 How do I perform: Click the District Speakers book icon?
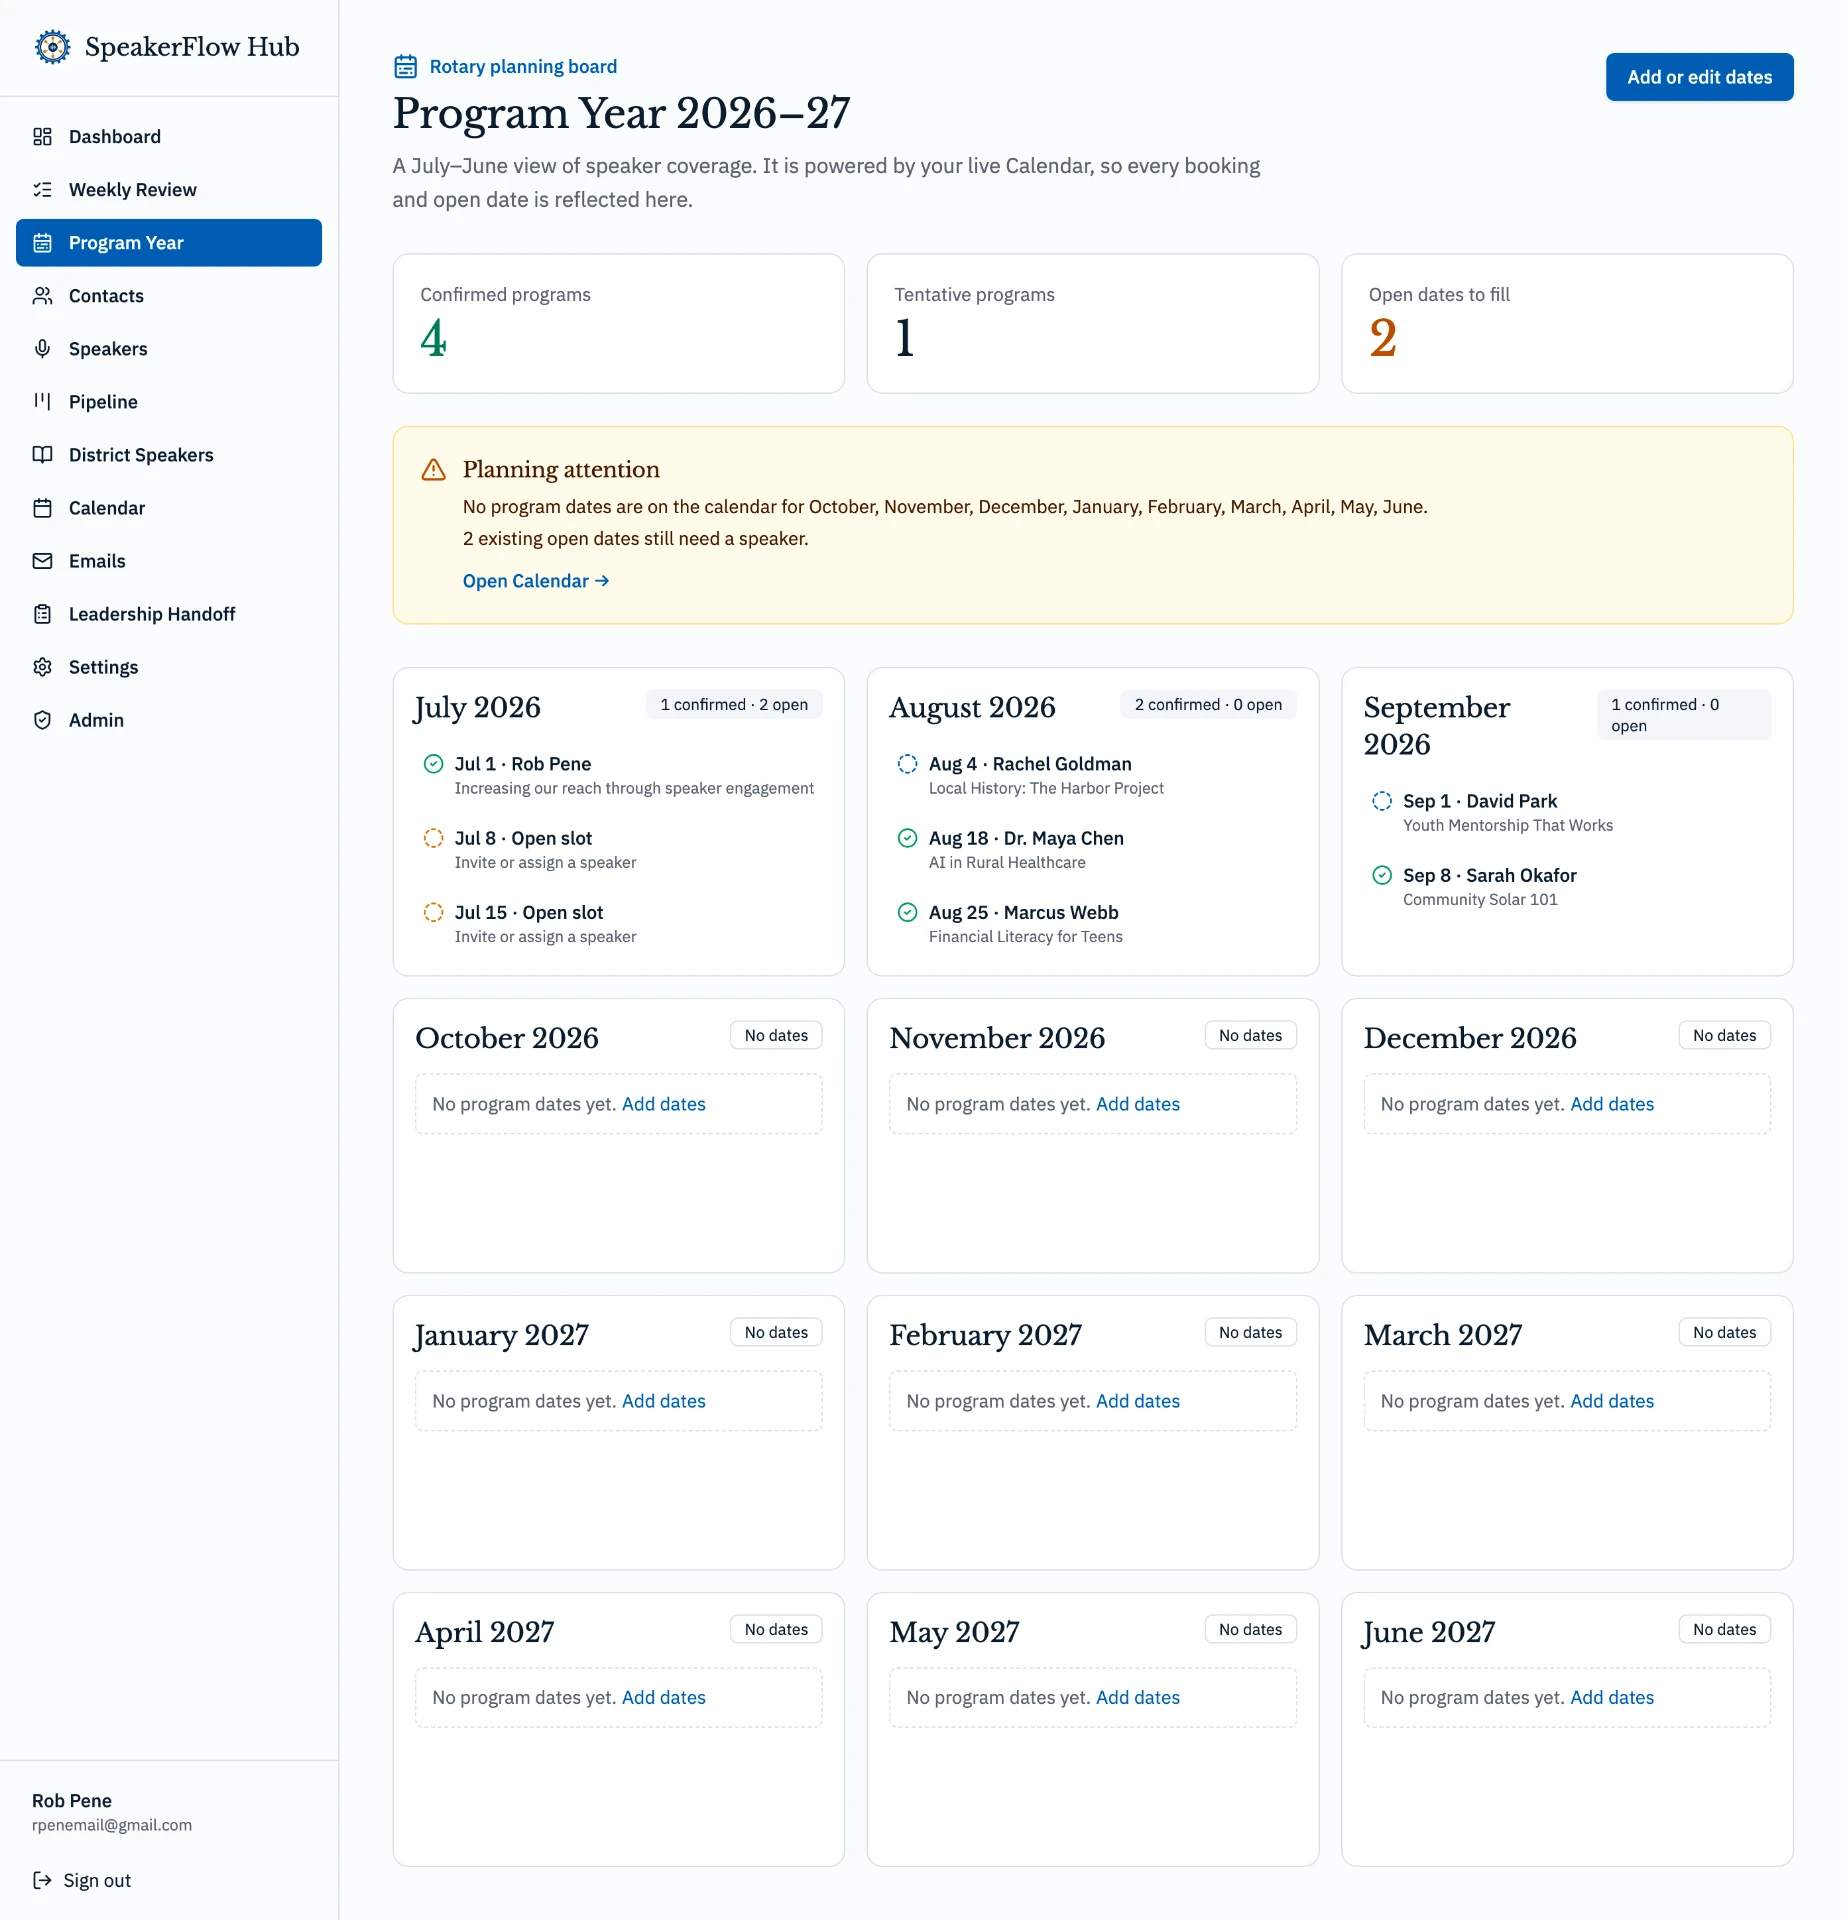pyautogui.click(x=42, y=455)
